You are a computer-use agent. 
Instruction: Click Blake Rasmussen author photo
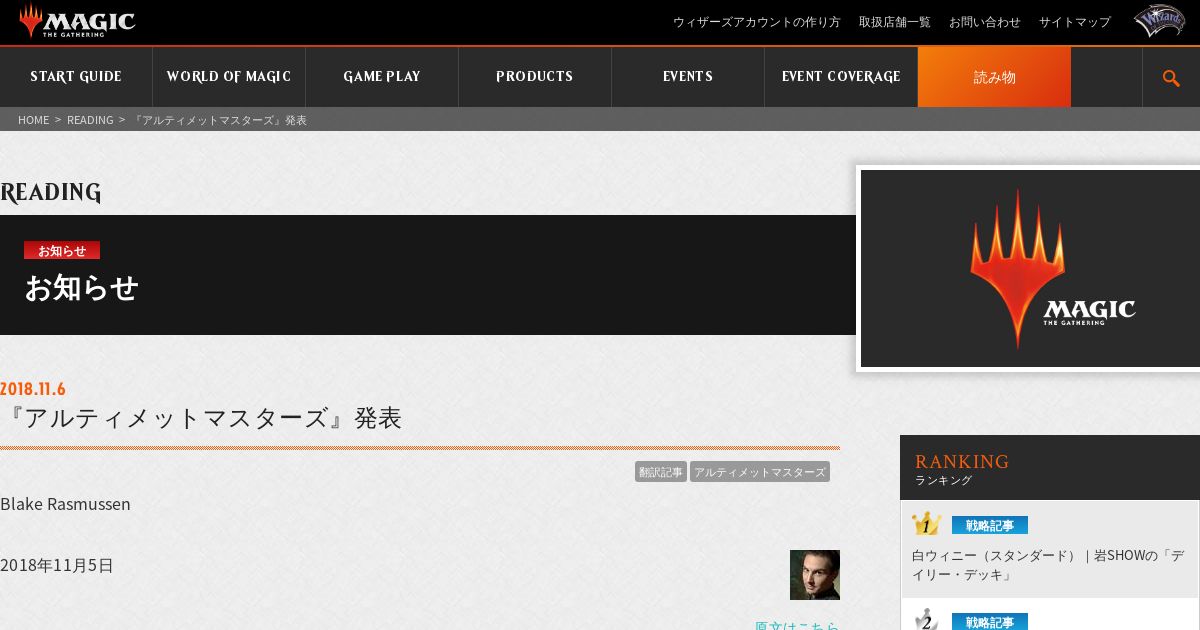[815, 575]
